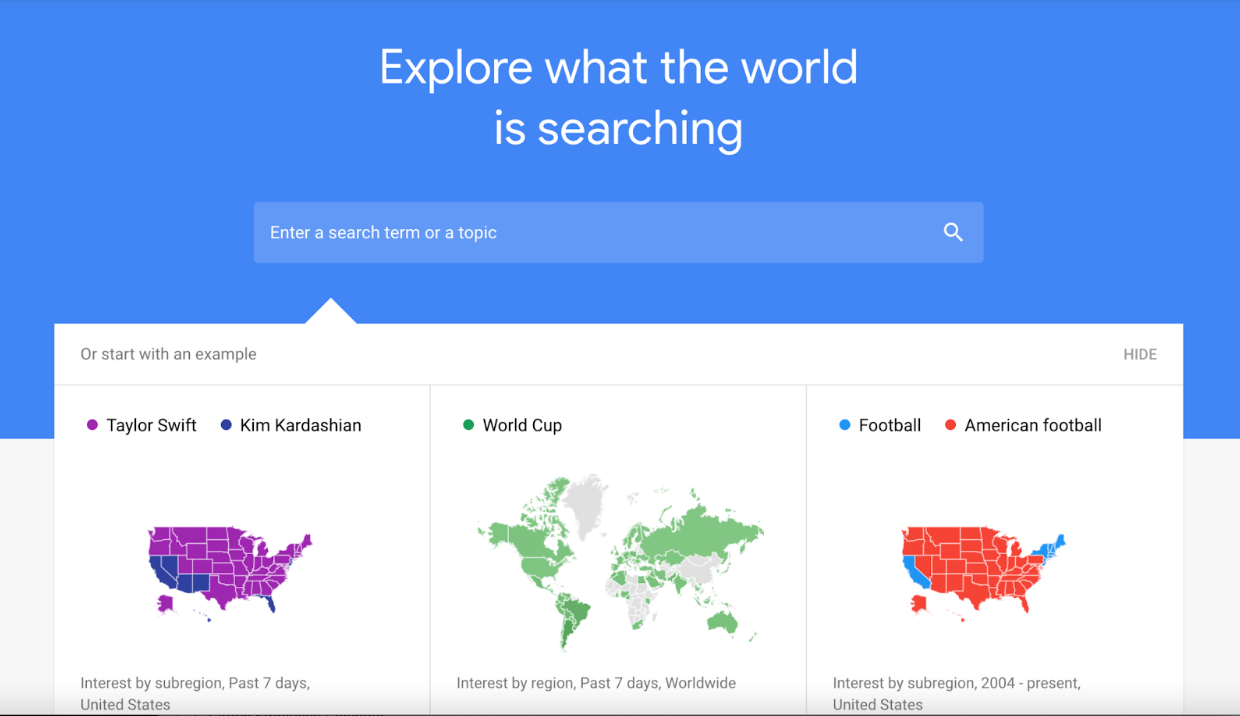Click the green color dot beside World Cup
Image resolution: width=1240 pixels, height=716 pixels.
[x=467, y=424]
